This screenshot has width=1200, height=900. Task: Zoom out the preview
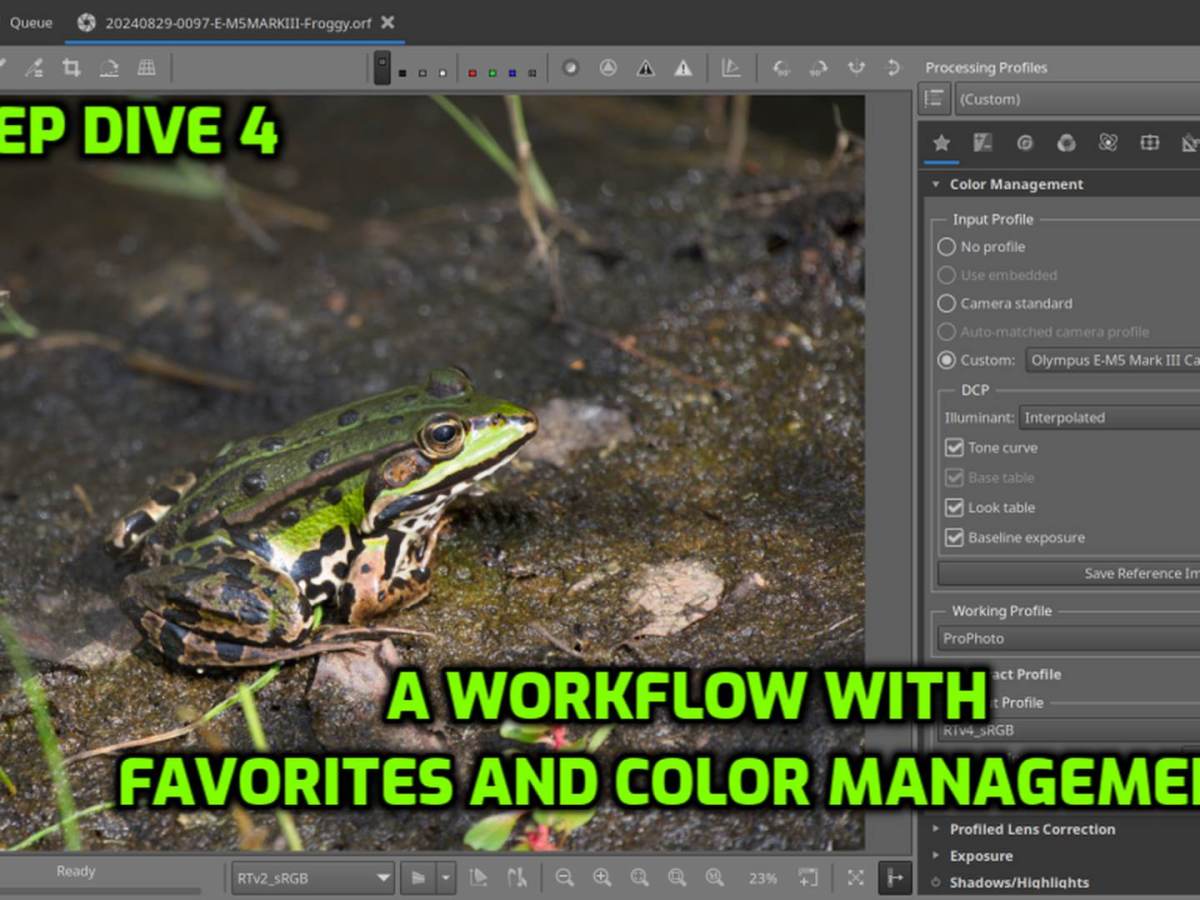[564, 878]
